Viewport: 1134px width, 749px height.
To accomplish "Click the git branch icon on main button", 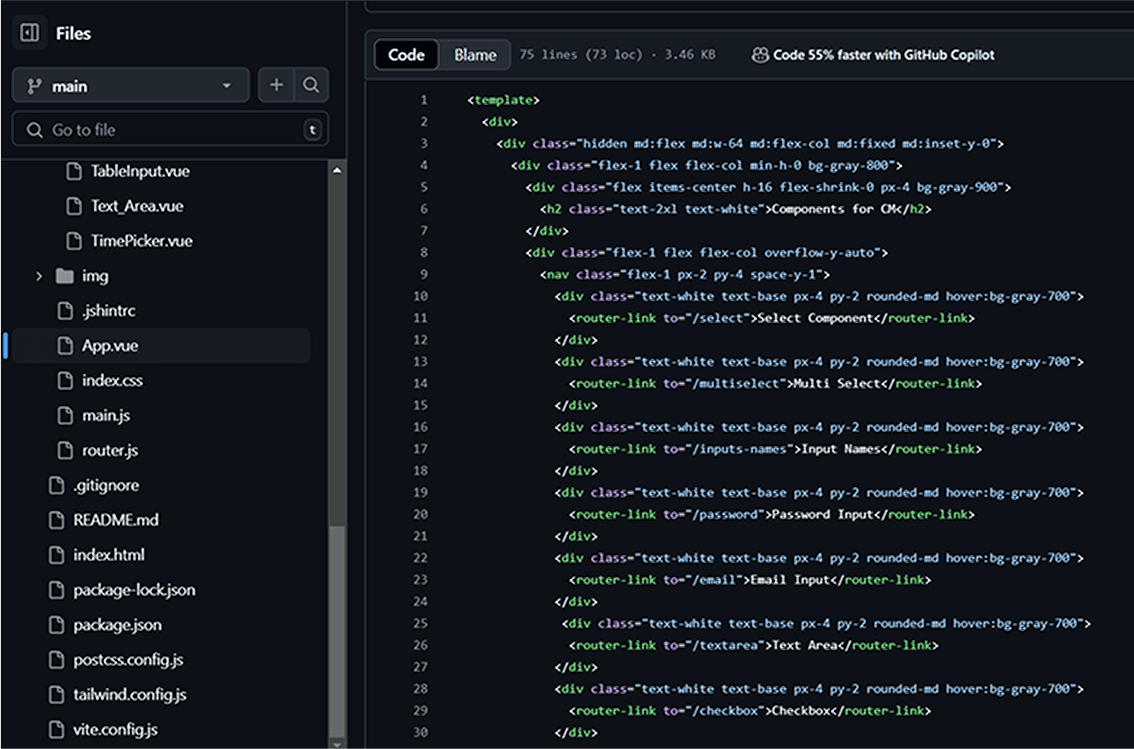I will [x=34, y=86].
